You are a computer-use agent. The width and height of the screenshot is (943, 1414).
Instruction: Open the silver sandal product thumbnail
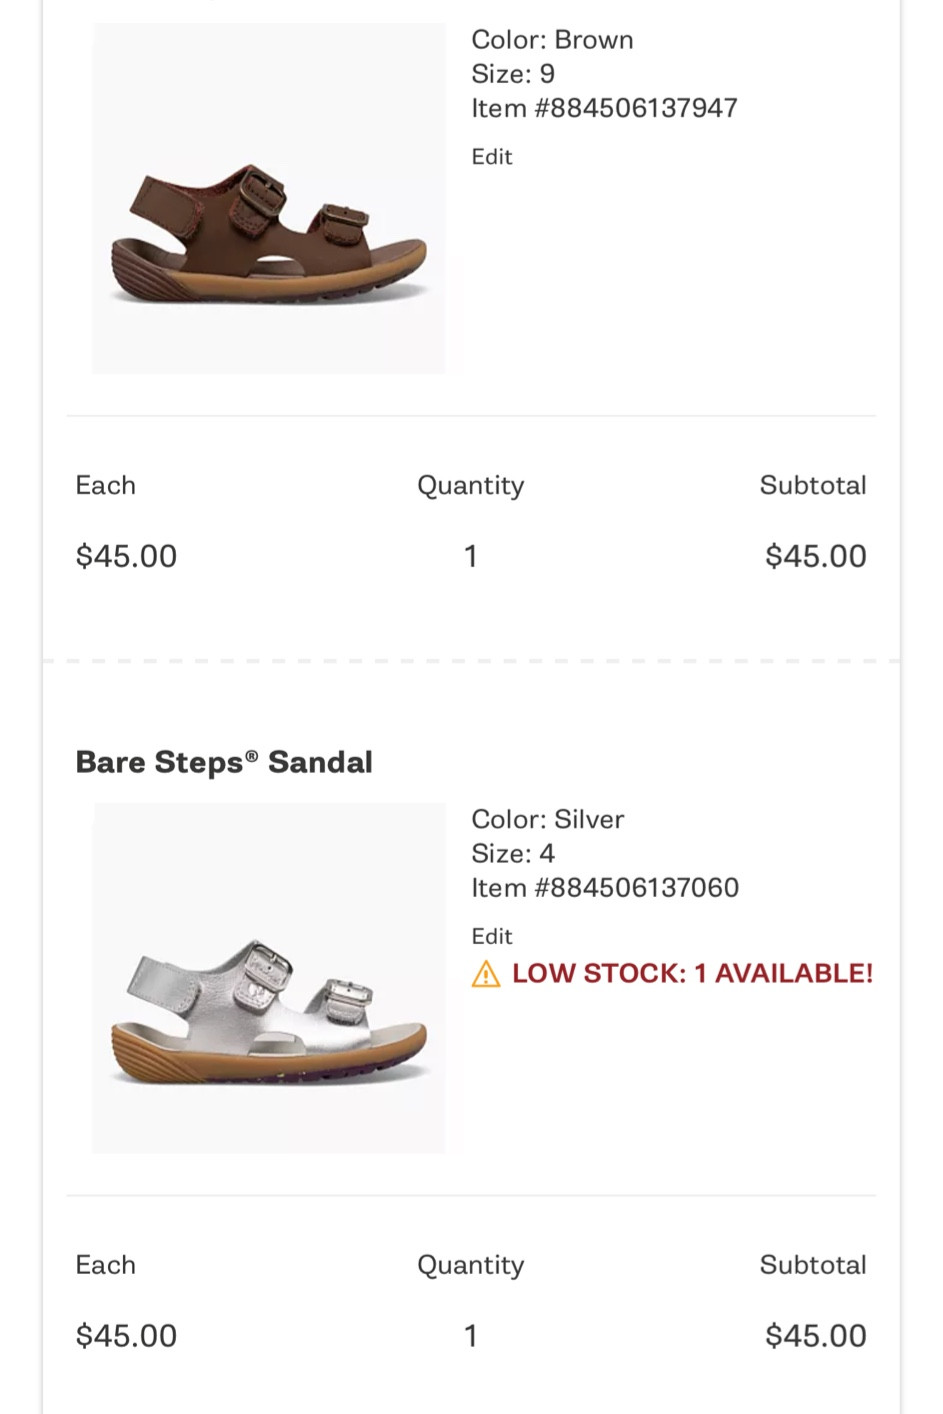coord(268,977)
